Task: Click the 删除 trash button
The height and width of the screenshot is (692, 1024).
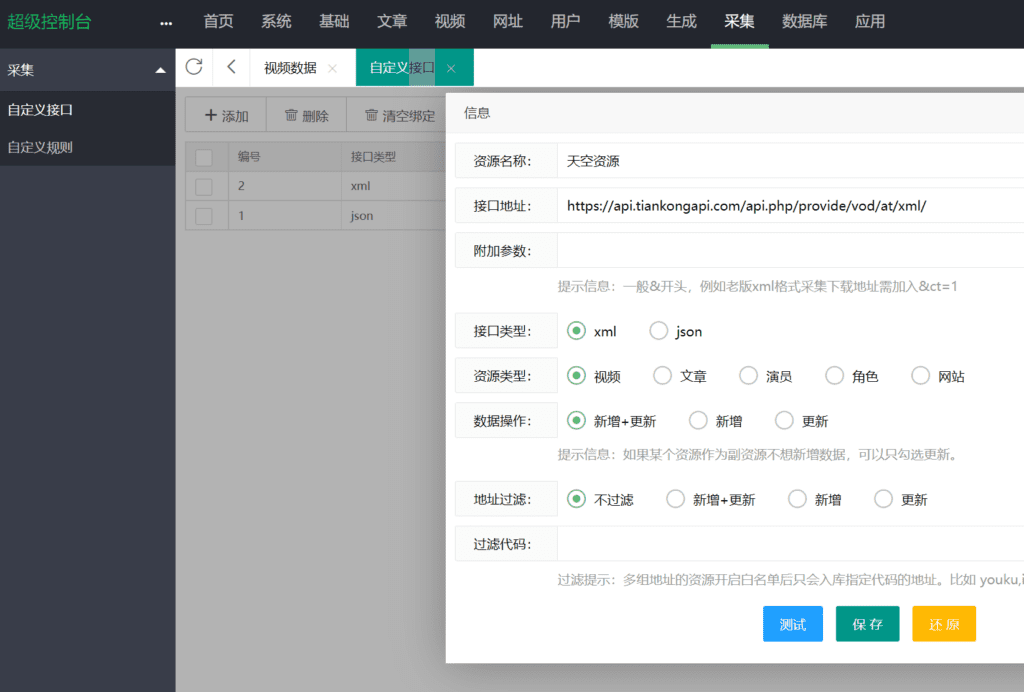Action: click(306, 115)
